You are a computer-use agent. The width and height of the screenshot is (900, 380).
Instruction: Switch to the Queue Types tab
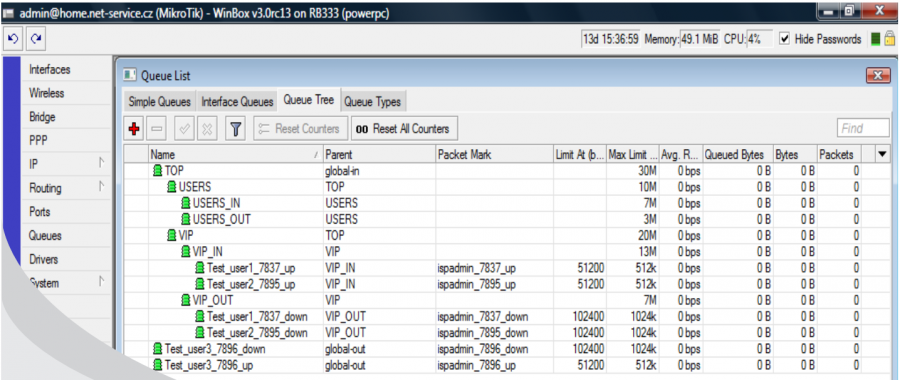(372, 102)
